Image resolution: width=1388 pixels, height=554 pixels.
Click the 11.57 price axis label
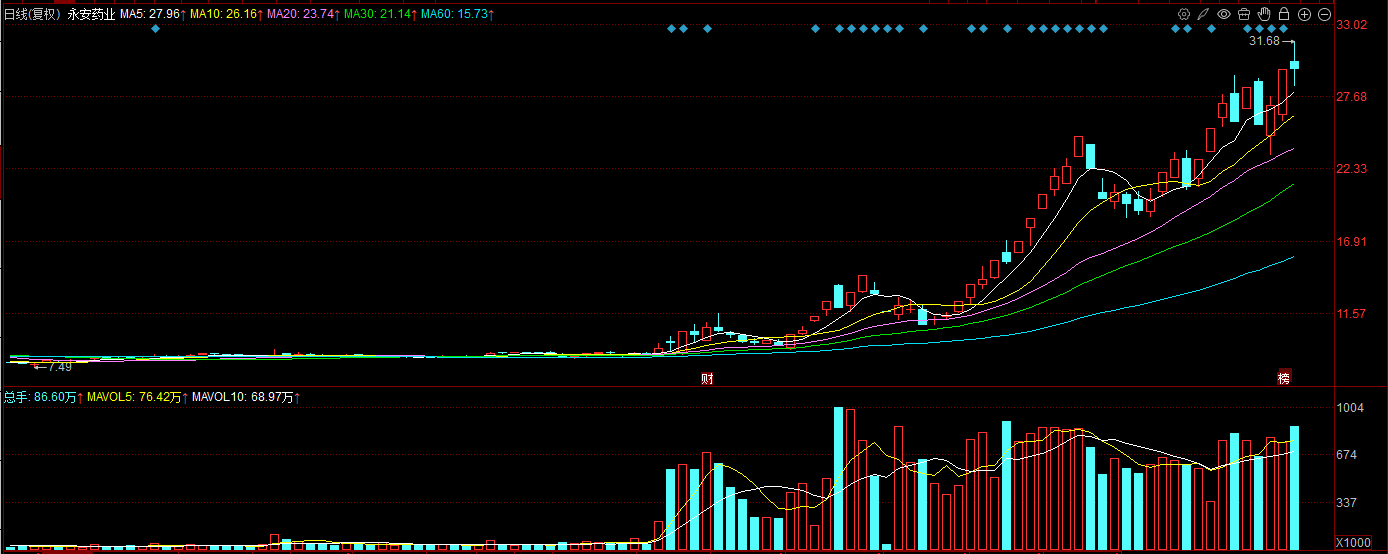pos(1353,314)
